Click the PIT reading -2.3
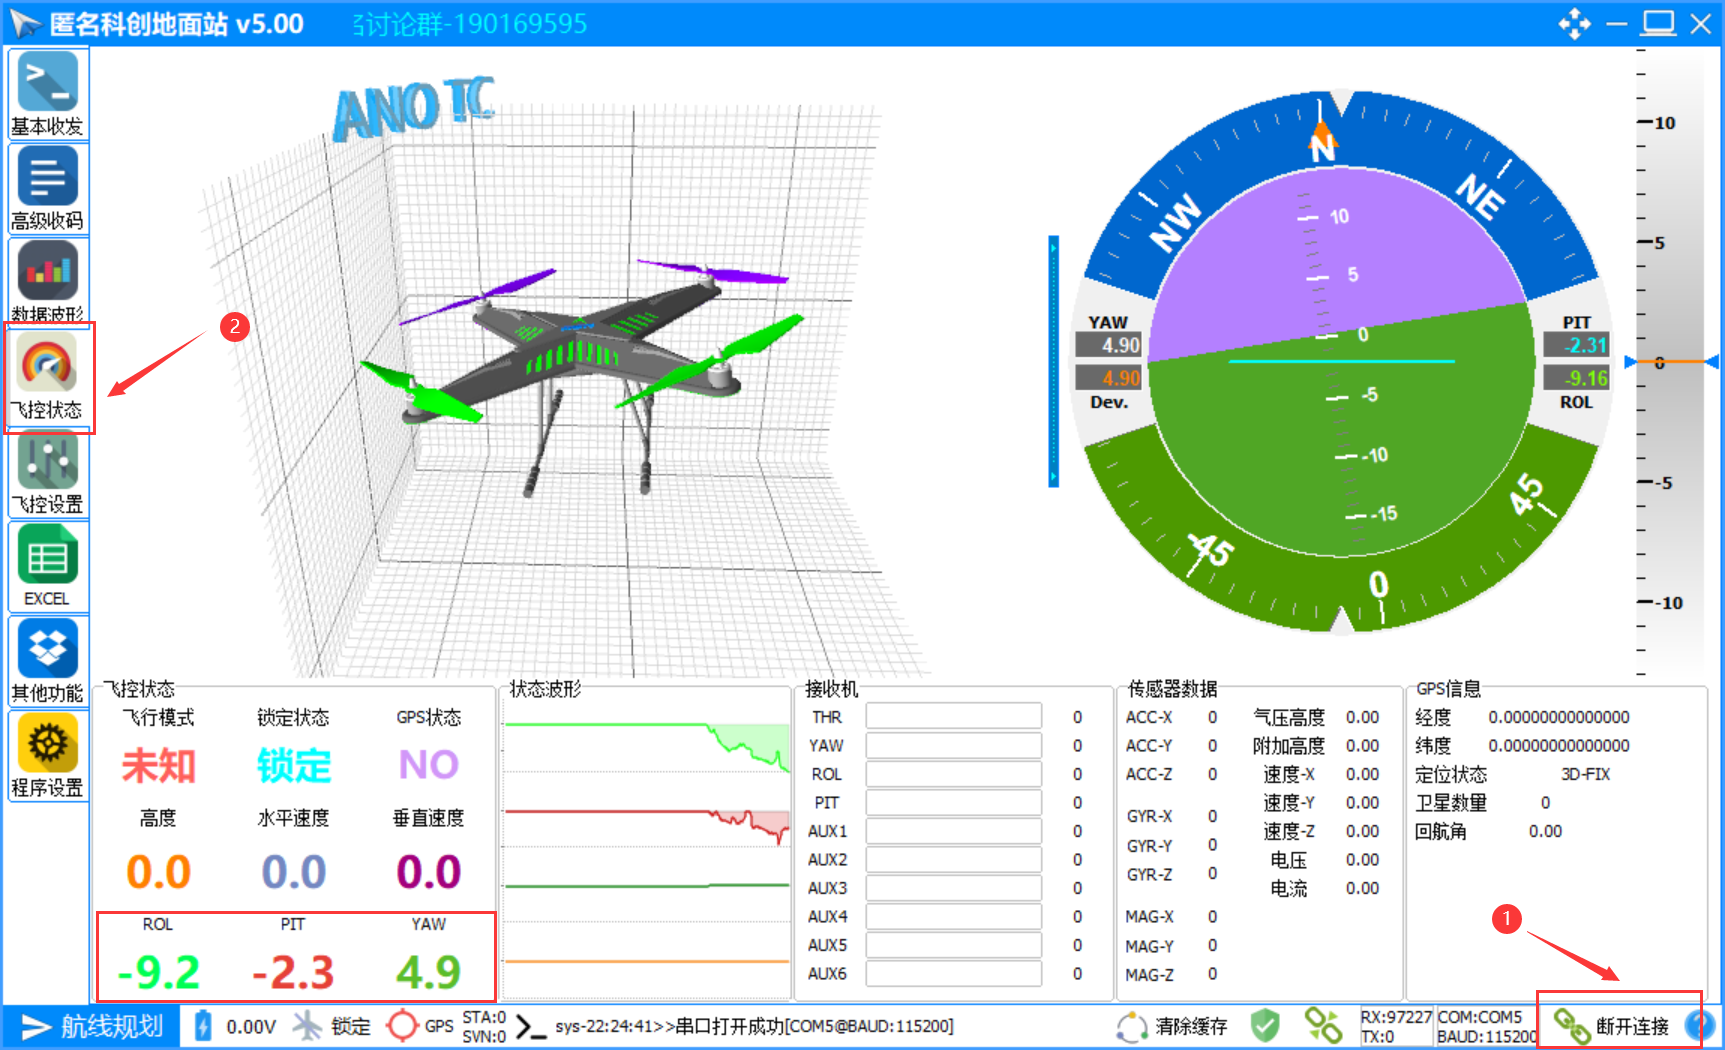Viewport: 1725px width, 1050px height. (293, 972)
